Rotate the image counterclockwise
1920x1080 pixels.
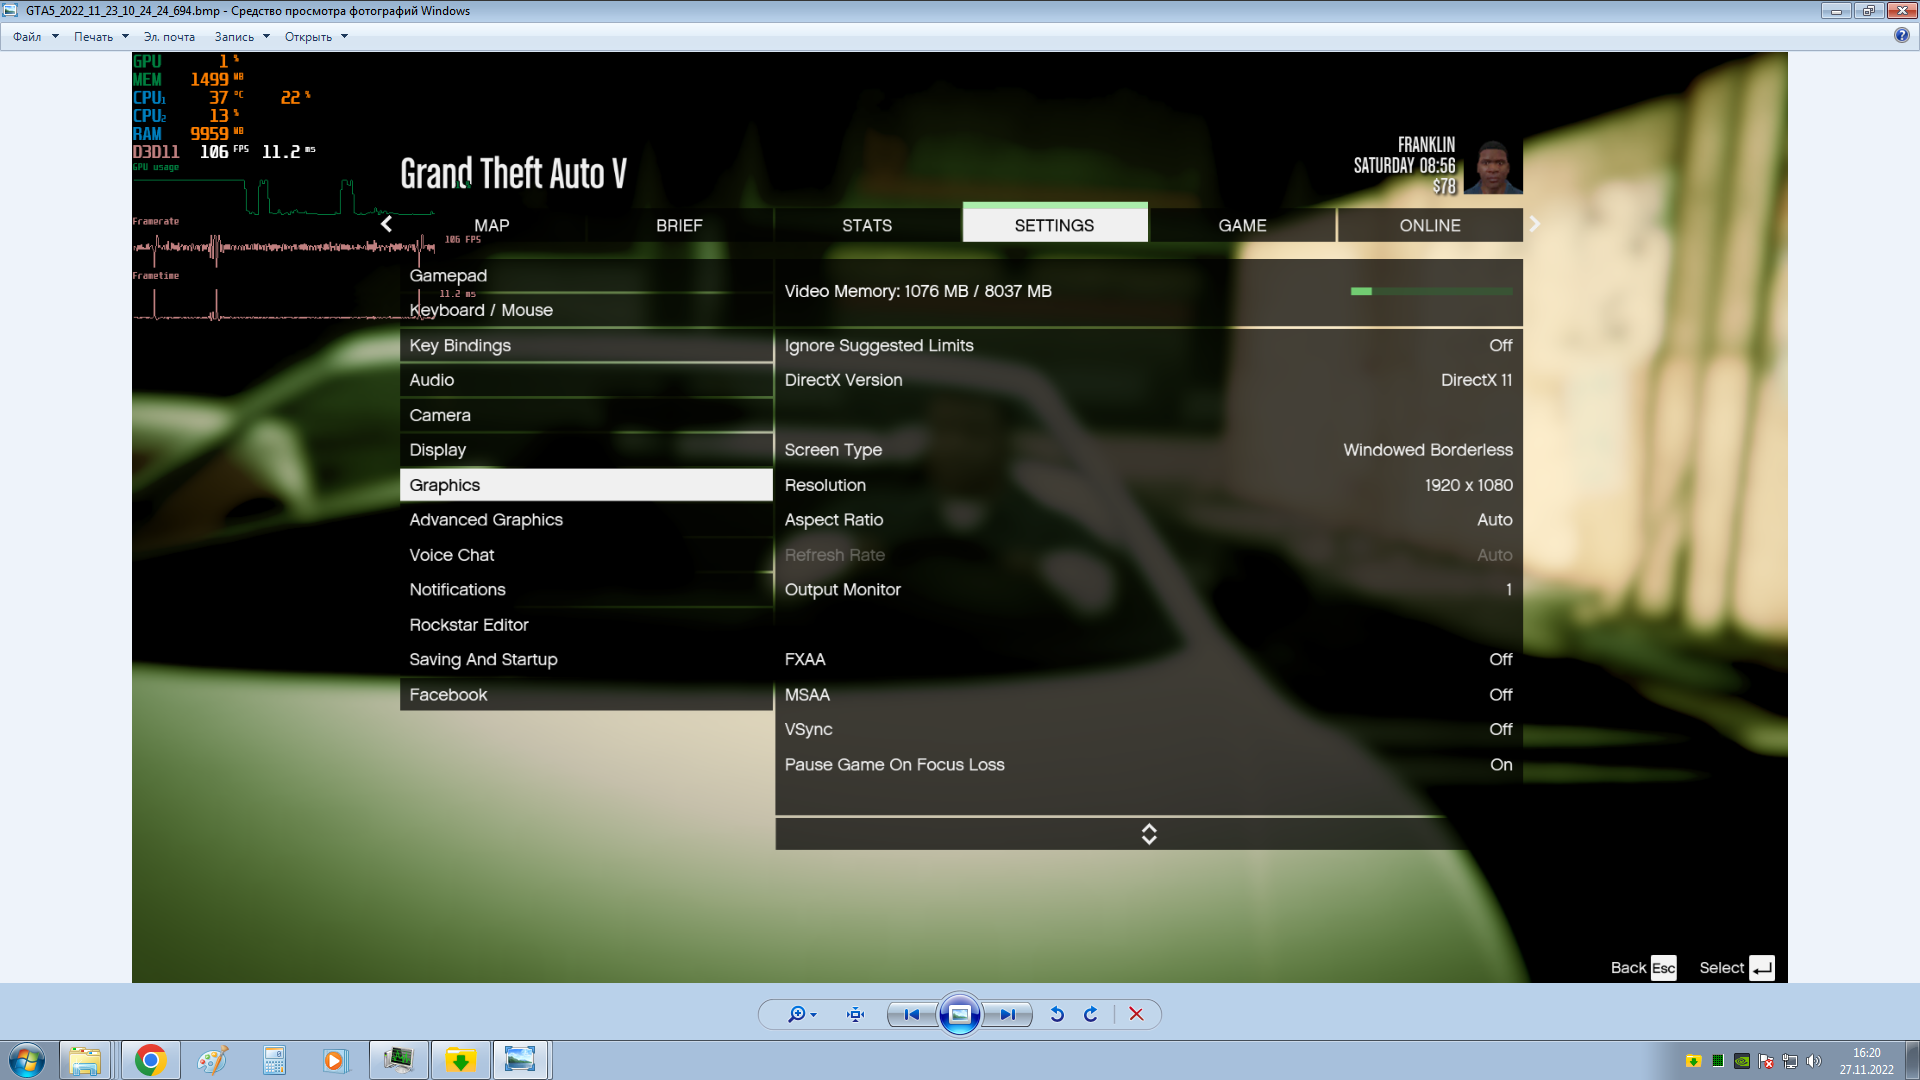click(1057, 1014)
